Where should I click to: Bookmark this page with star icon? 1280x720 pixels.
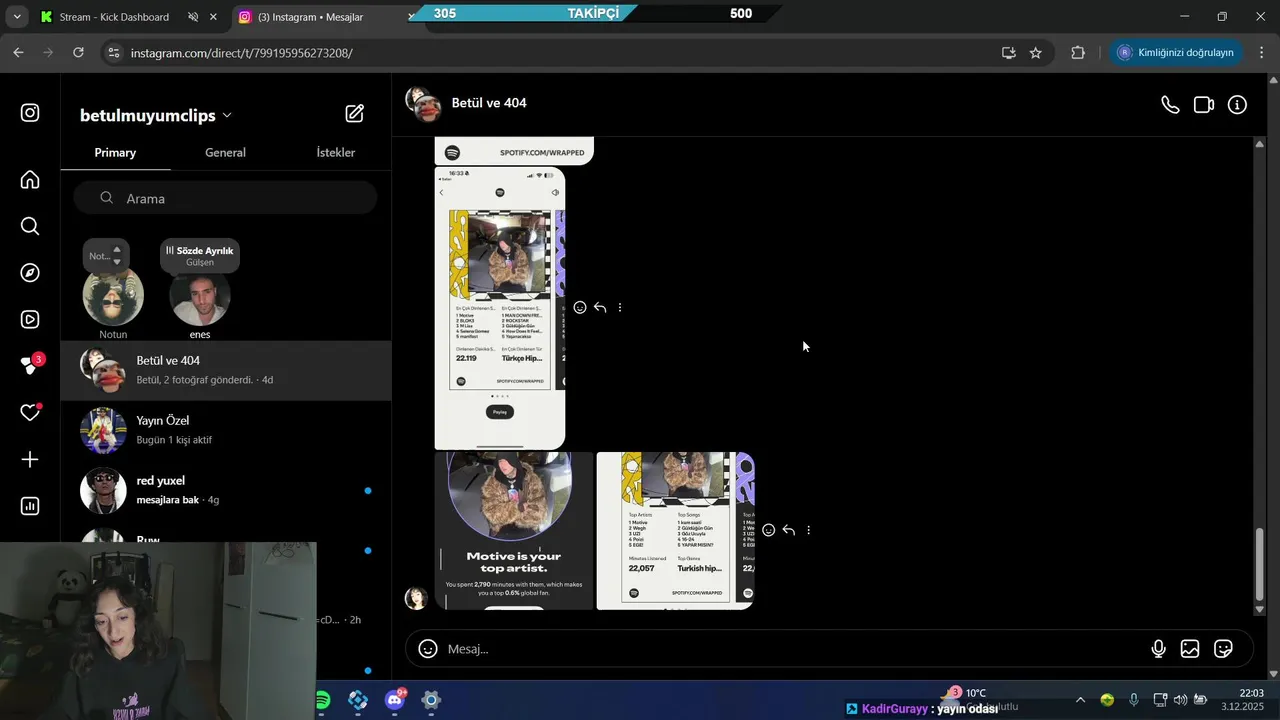[x=1036, y=53]
